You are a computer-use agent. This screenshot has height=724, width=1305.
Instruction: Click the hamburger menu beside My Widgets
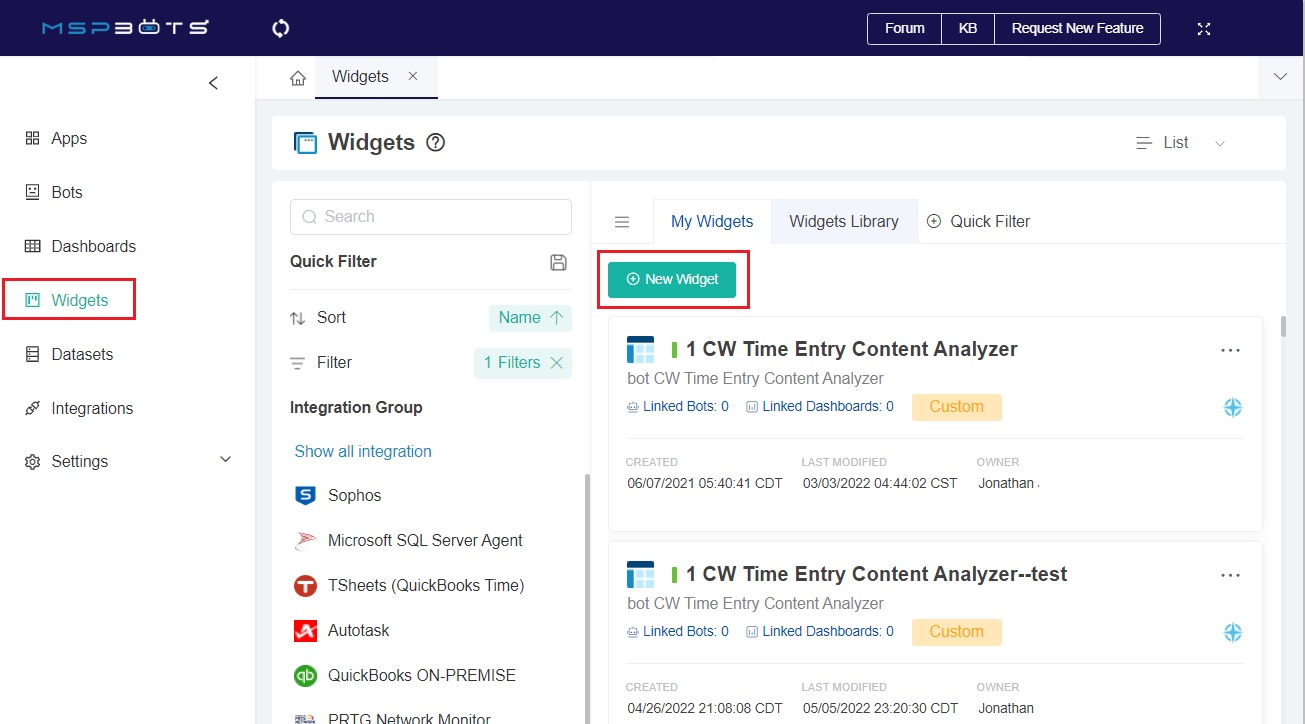tap(622, 222)
